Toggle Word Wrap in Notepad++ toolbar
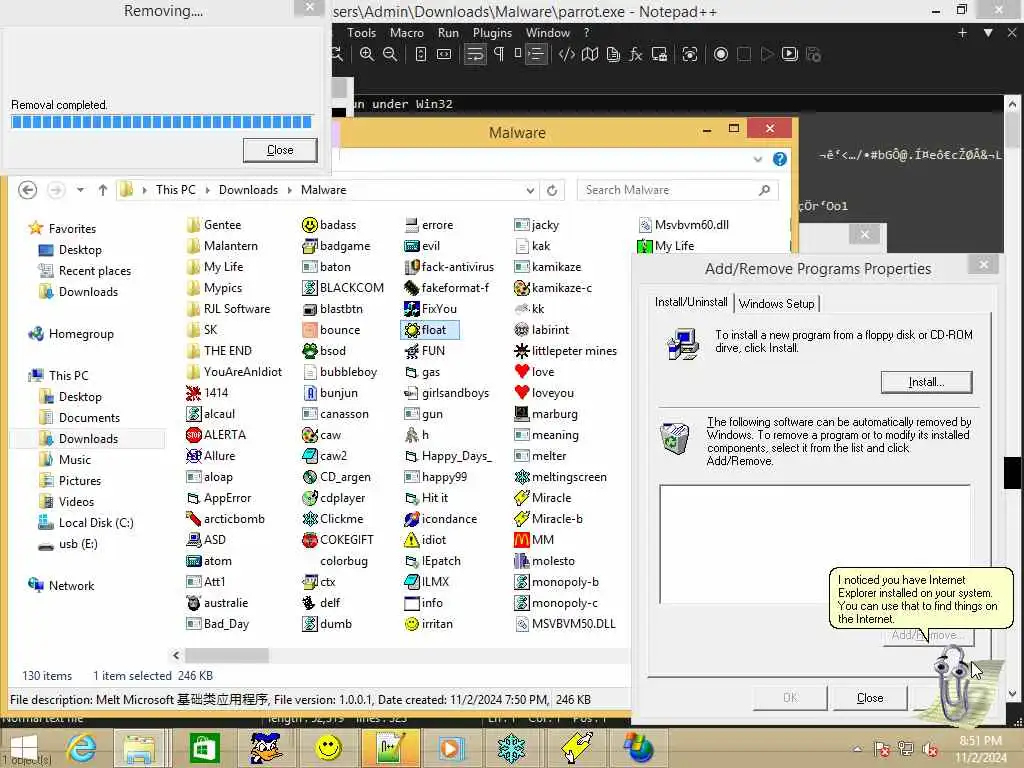The image size is (1024, 768). [475, 54]
